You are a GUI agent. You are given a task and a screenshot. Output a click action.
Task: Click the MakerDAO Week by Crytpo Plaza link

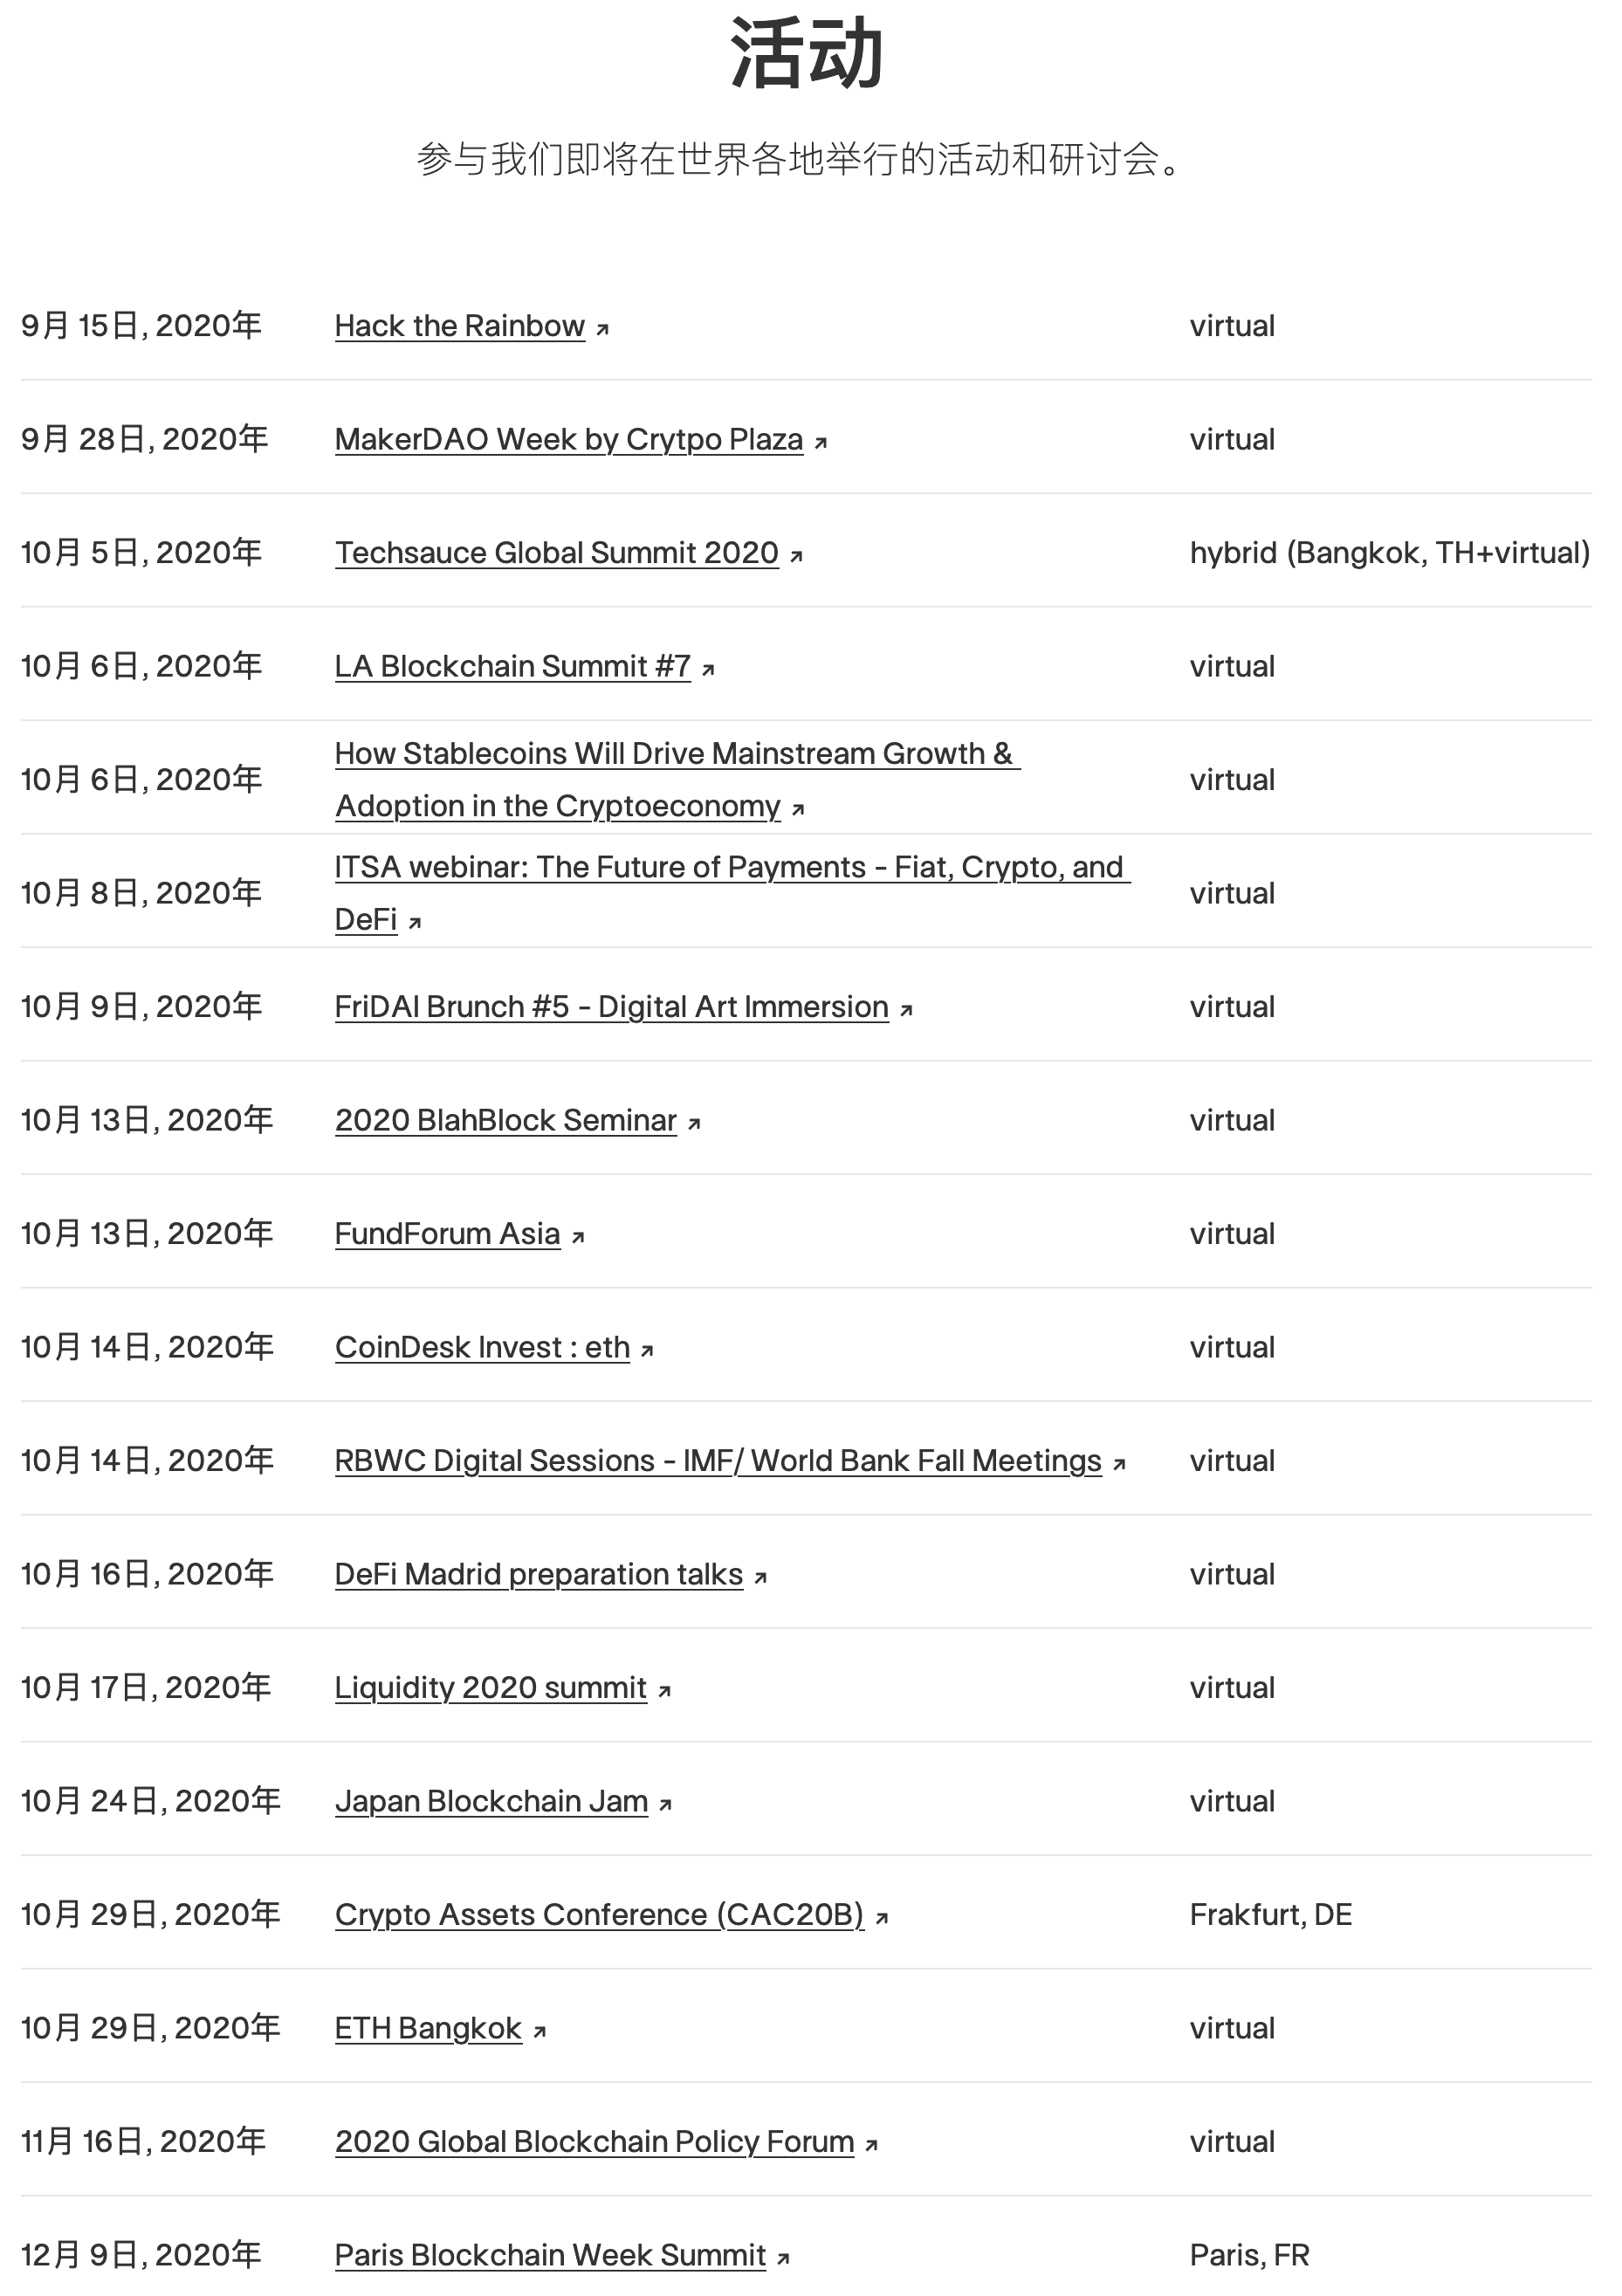[x=568, y=439]
